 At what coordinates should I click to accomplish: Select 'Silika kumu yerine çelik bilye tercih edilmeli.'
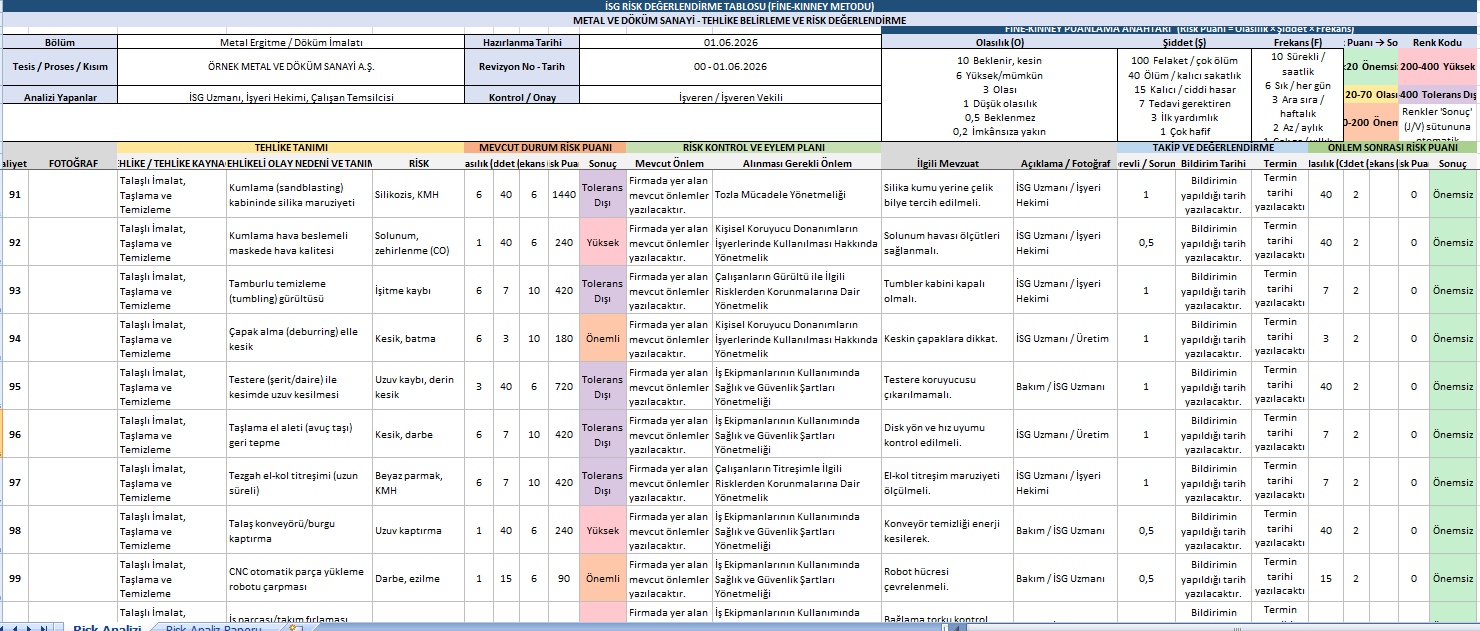click(947, 194)
